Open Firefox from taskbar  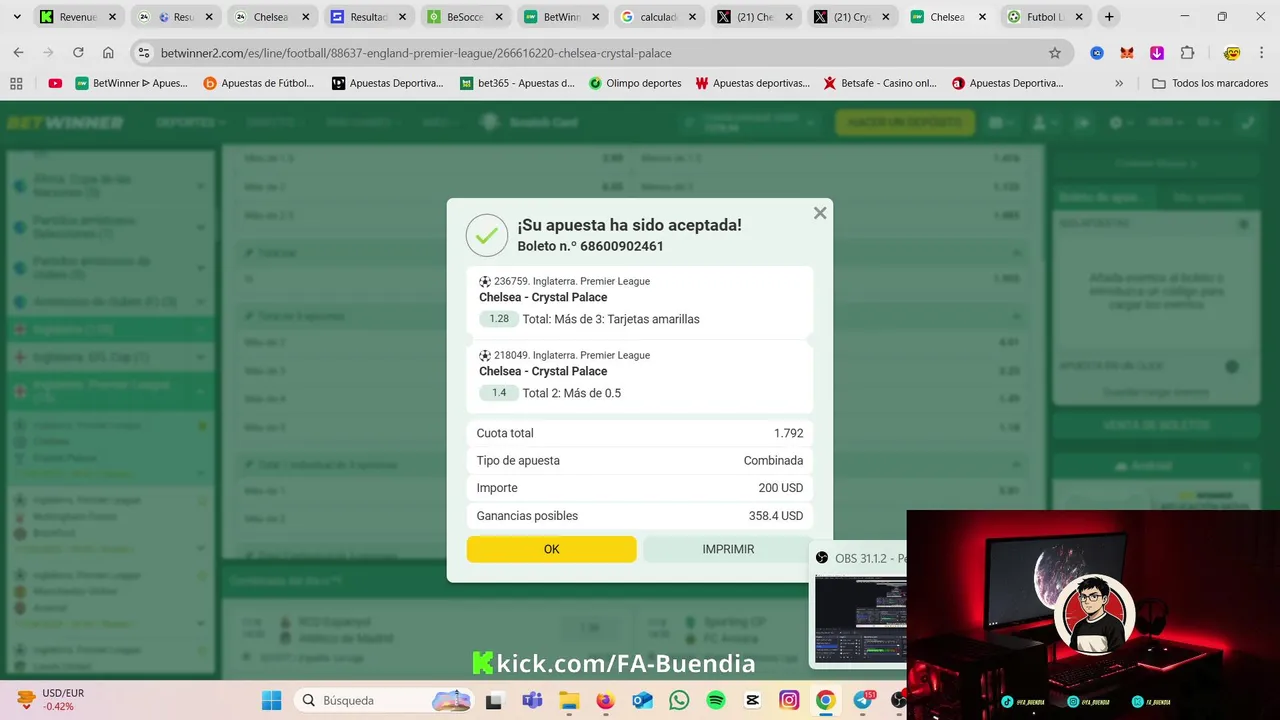point(605,700)
